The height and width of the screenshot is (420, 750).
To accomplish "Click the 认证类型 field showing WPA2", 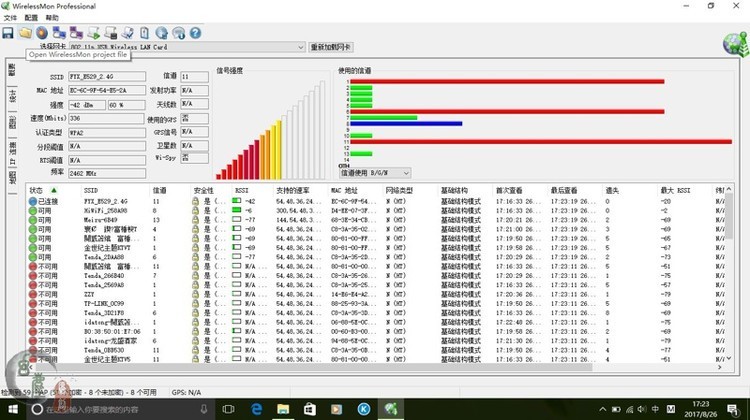I will [x=107, y=133].
